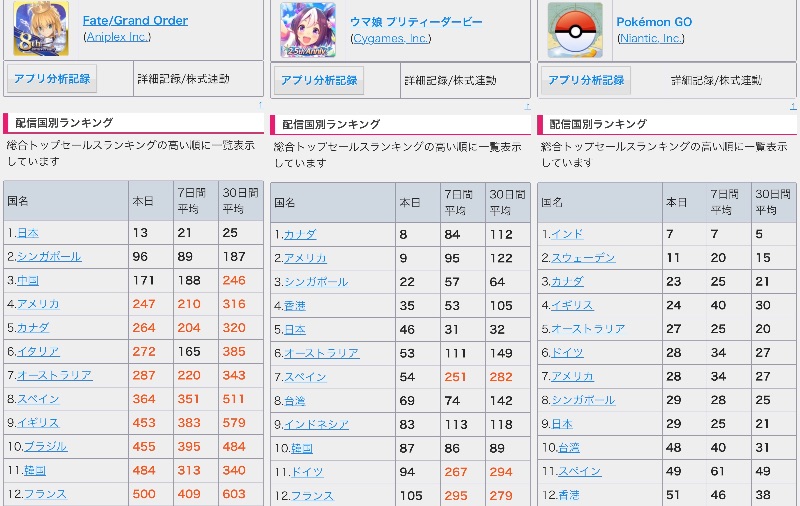Select スウェーデン in the Pokémon GO ranking

click(584, 257)
